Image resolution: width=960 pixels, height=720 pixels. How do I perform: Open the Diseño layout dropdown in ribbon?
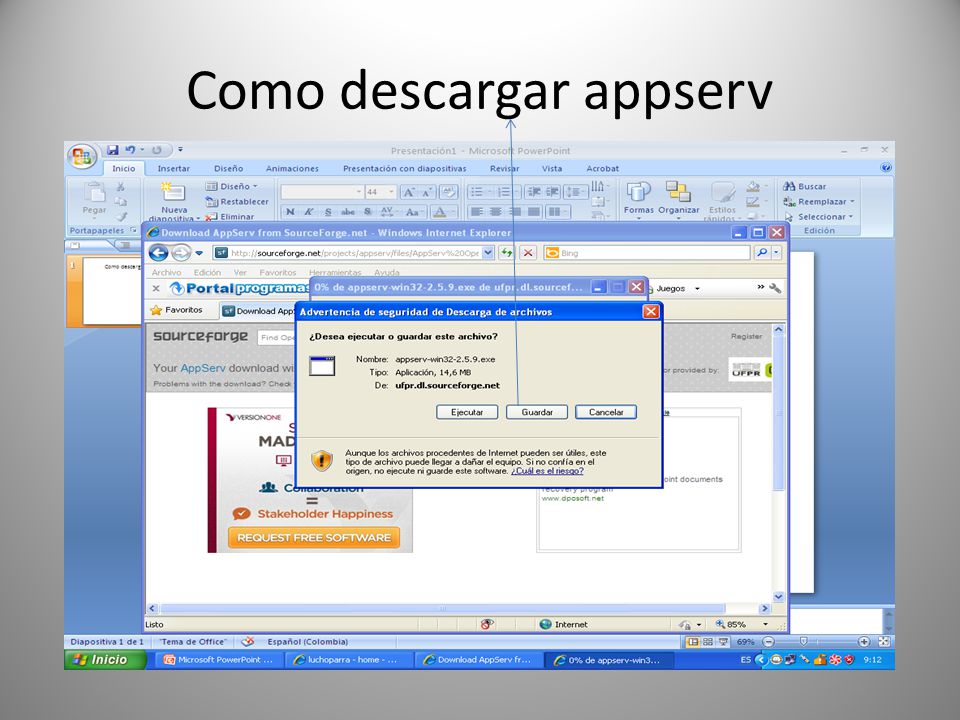point(231,186)
